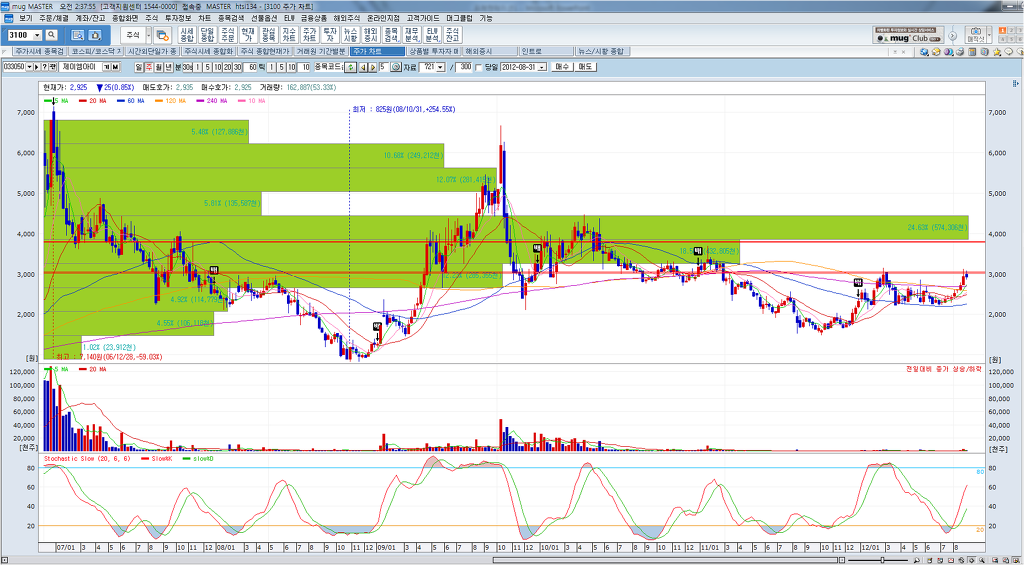Click the small play arrow beside stock code
Viewport: 1024px width, 565px height.
[x=37, y=67]
